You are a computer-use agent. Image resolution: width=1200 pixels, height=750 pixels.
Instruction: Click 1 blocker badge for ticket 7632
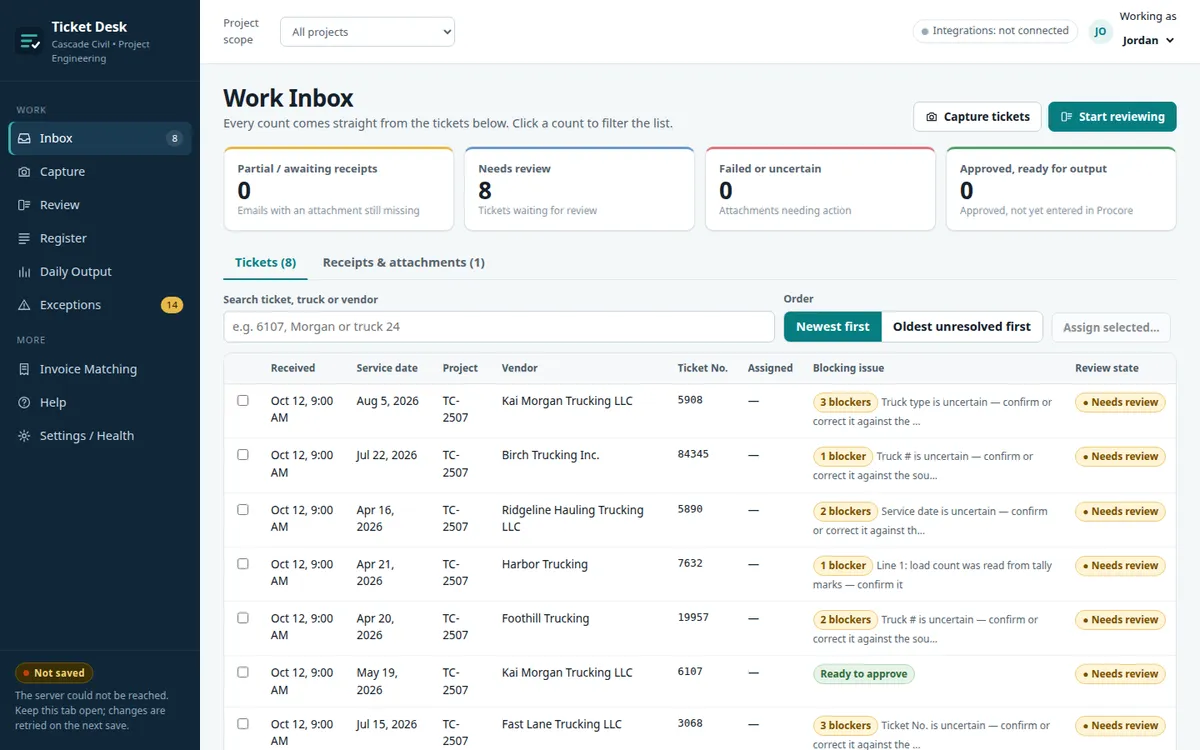pyautogui.click(x=843, y=565)
